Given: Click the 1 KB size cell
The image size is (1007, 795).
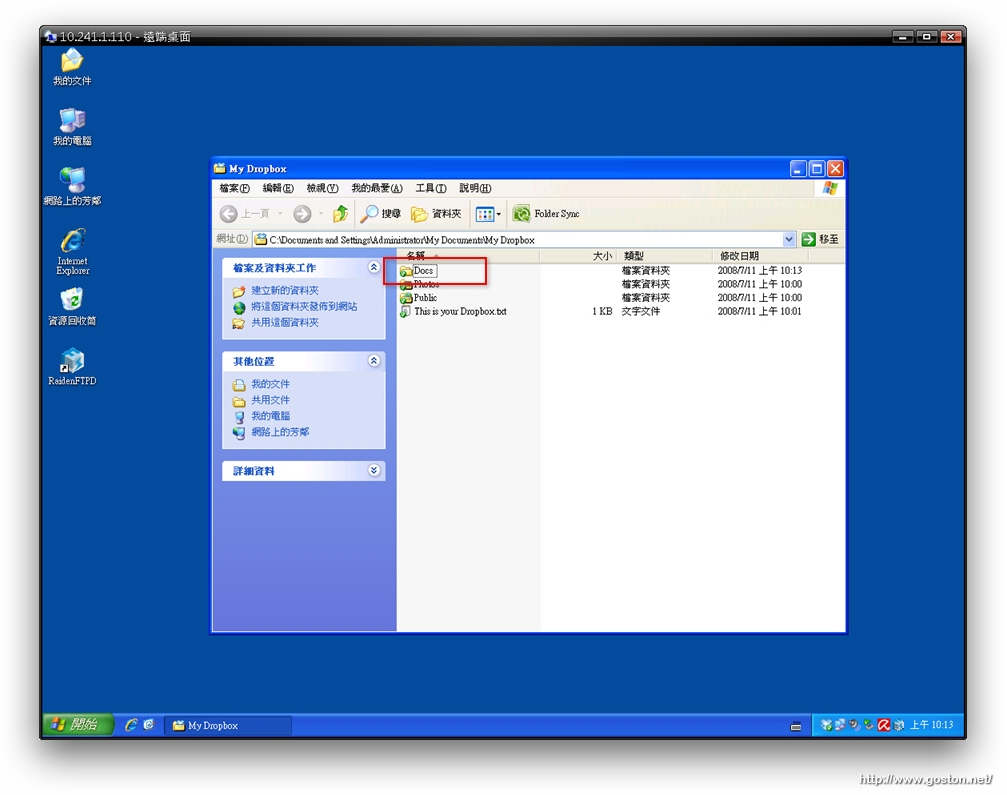Looking at the screenshot, I should 602,311.
